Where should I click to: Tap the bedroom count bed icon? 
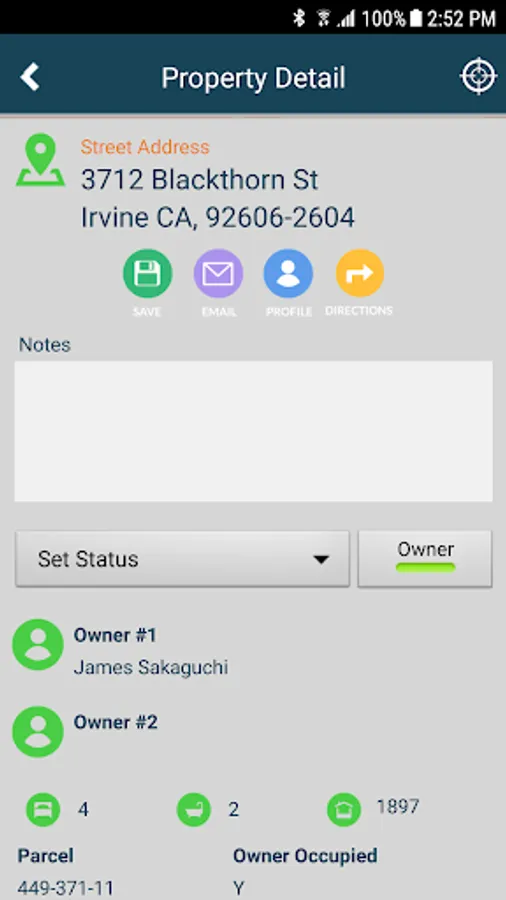(x=43, y=810)
